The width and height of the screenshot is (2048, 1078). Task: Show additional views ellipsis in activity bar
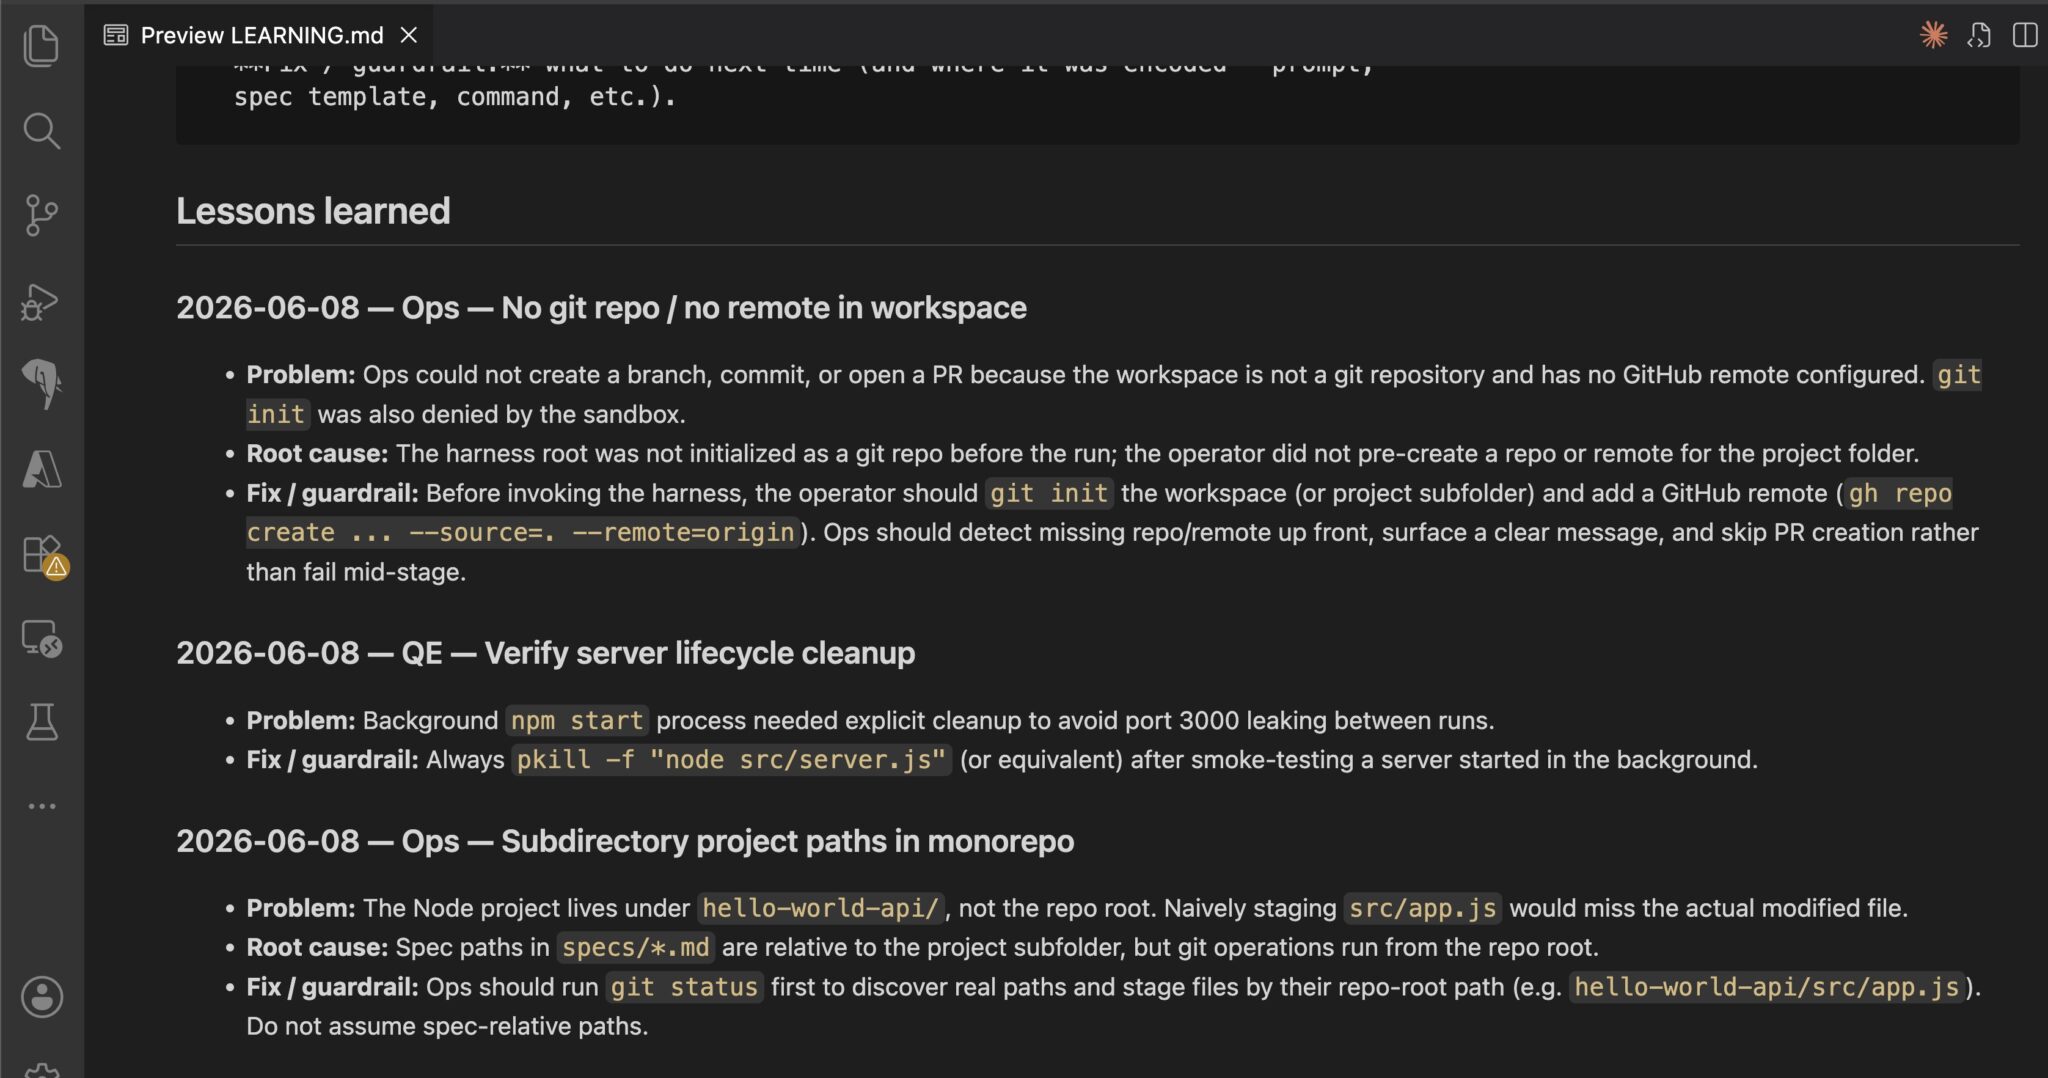41,806
